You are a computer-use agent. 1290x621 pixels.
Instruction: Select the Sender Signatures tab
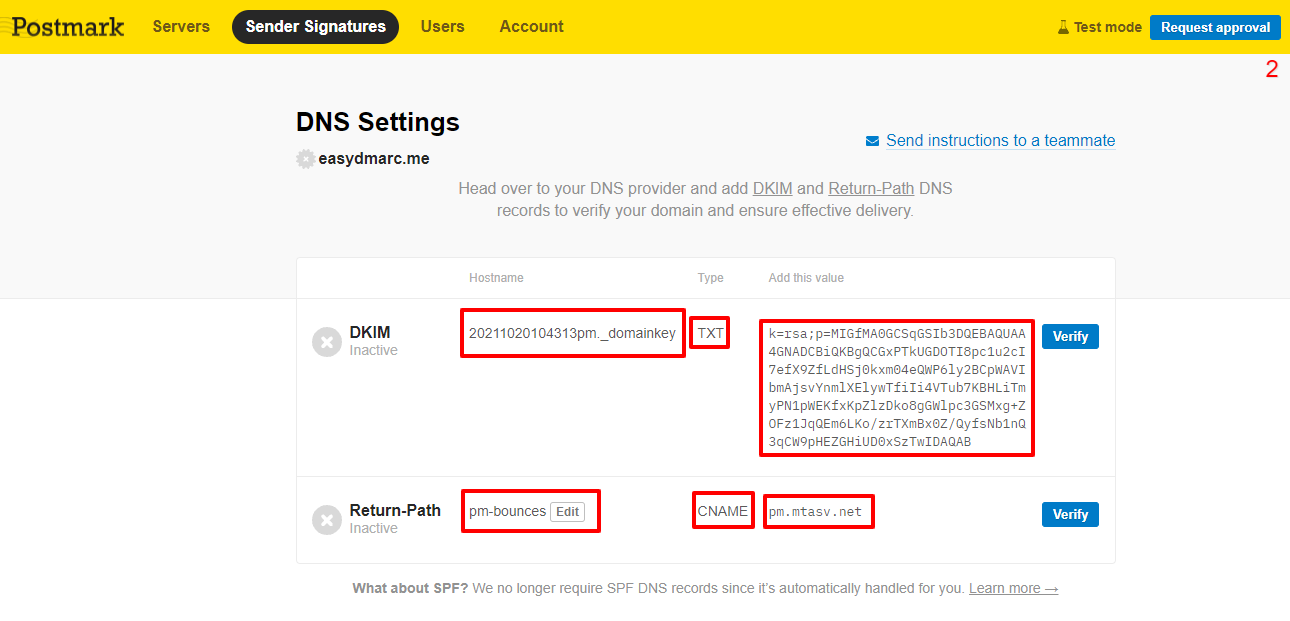315,27
